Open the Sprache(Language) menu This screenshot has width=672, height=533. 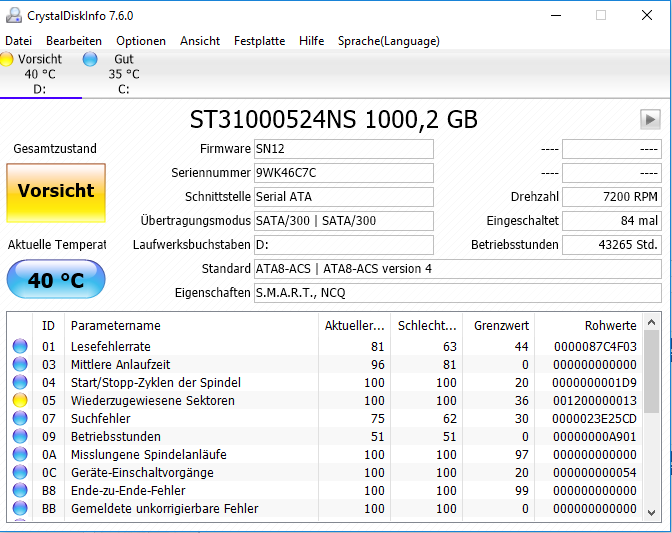tap(389, 41)
